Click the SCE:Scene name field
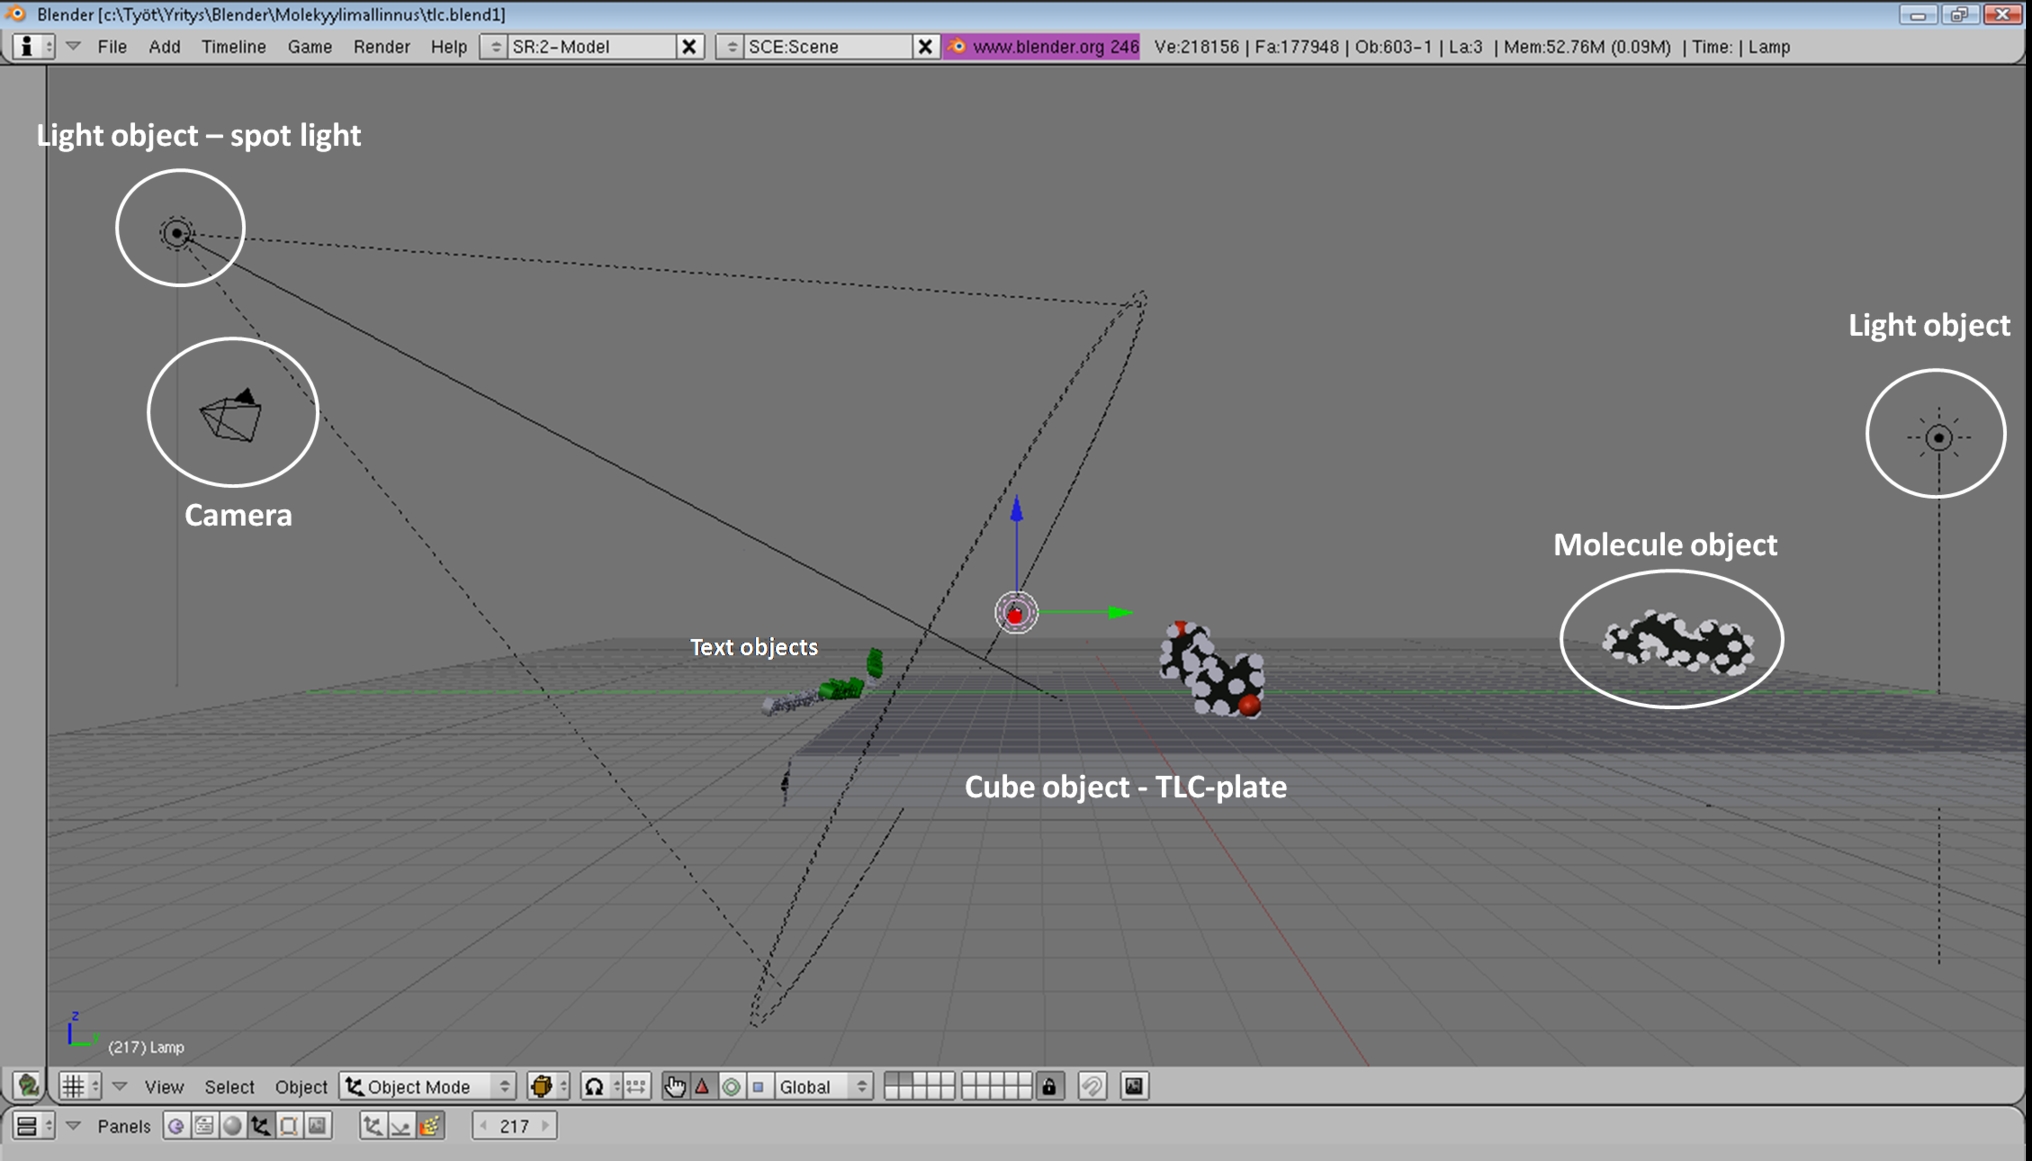The image size is (2032, 1161). tap(828, 47)
